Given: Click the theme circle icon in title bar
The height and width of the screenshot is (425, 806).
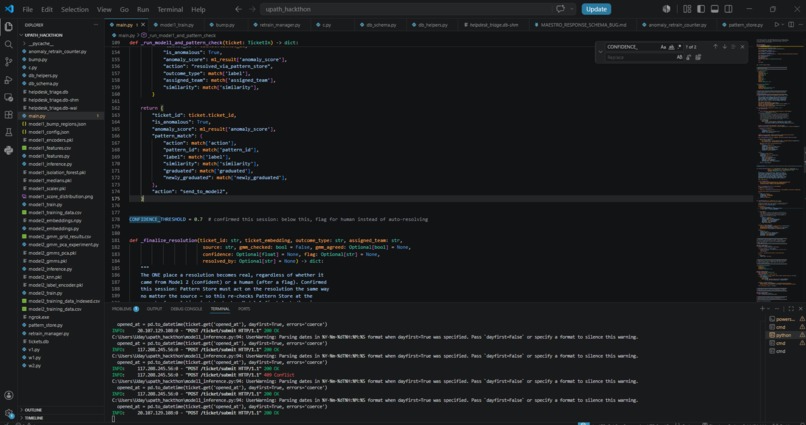Looking at the screenshot, I should coord(666,9).
